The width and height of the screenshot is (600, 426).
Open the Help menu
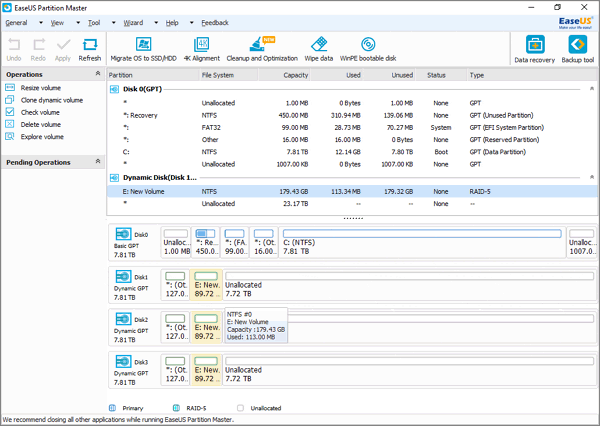point(172,23)
